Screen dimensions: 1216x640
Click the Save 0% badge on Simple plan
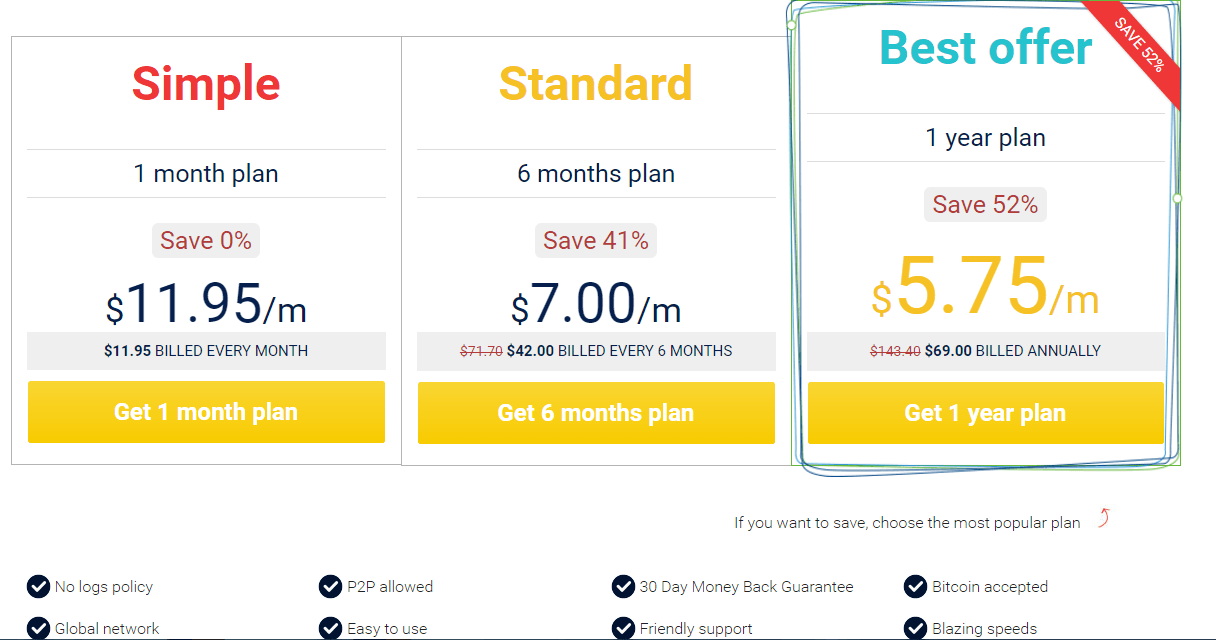click(206, 240)
